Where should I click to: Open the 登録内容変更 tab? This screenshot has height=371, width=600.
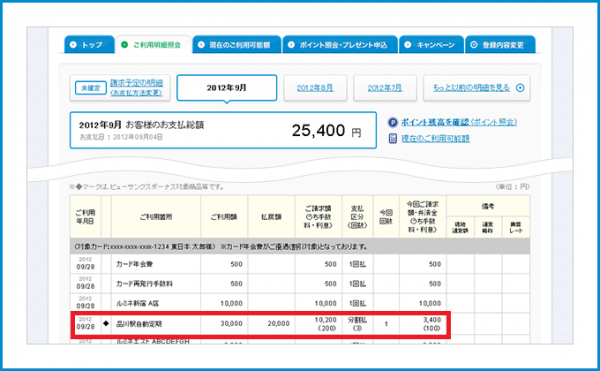(500, 44)
